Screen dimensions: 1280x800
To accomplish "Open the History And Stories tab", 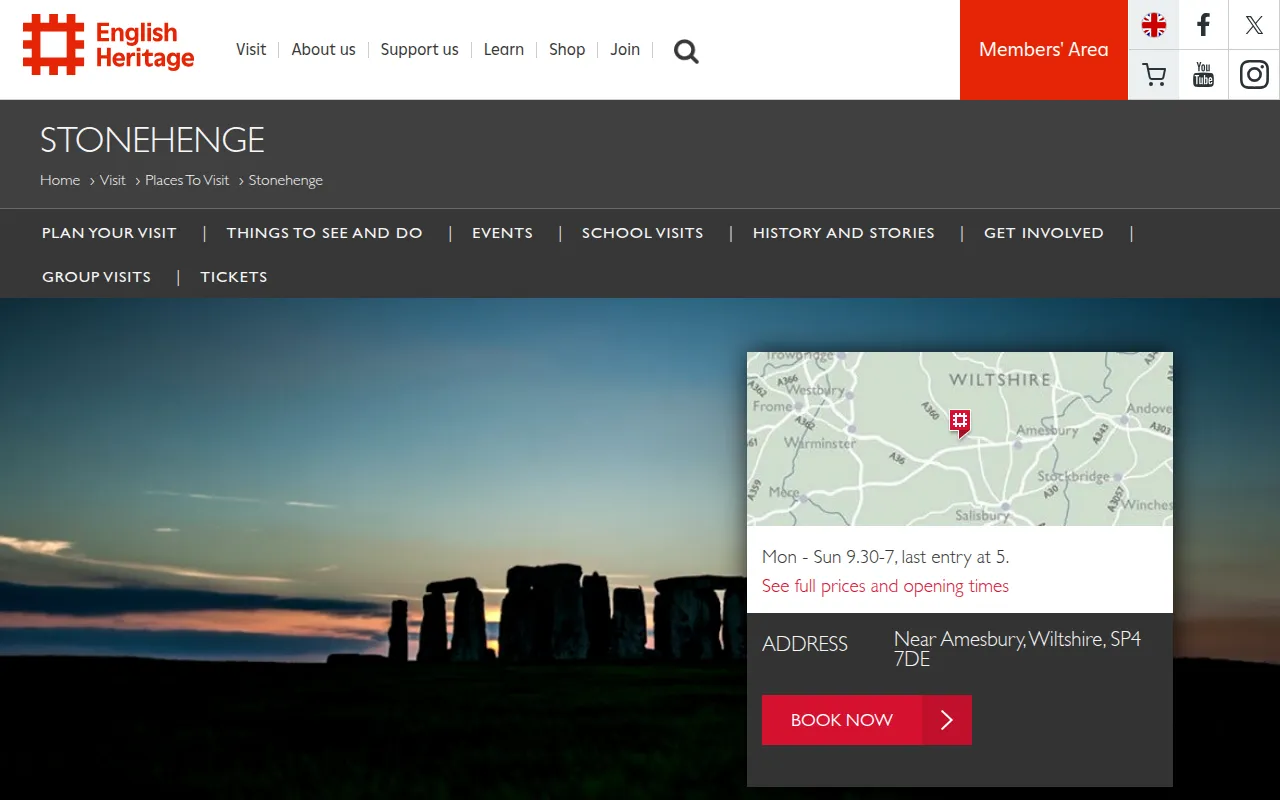I will click(x=844, y=233).
